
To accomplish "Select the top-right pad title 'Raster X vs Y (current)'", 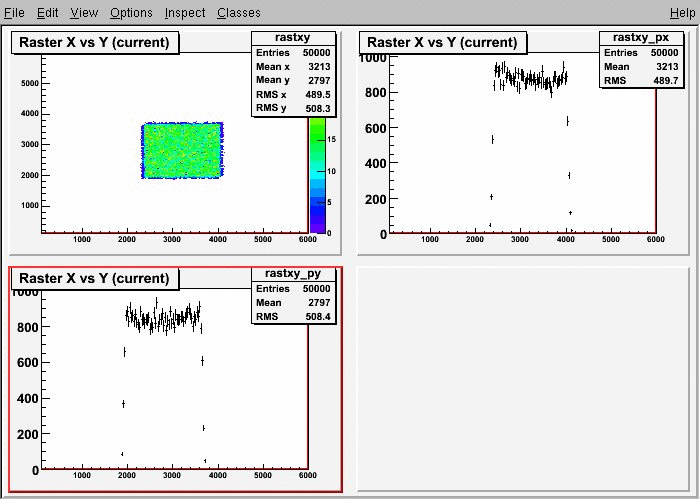I will (x=442, y=42).
